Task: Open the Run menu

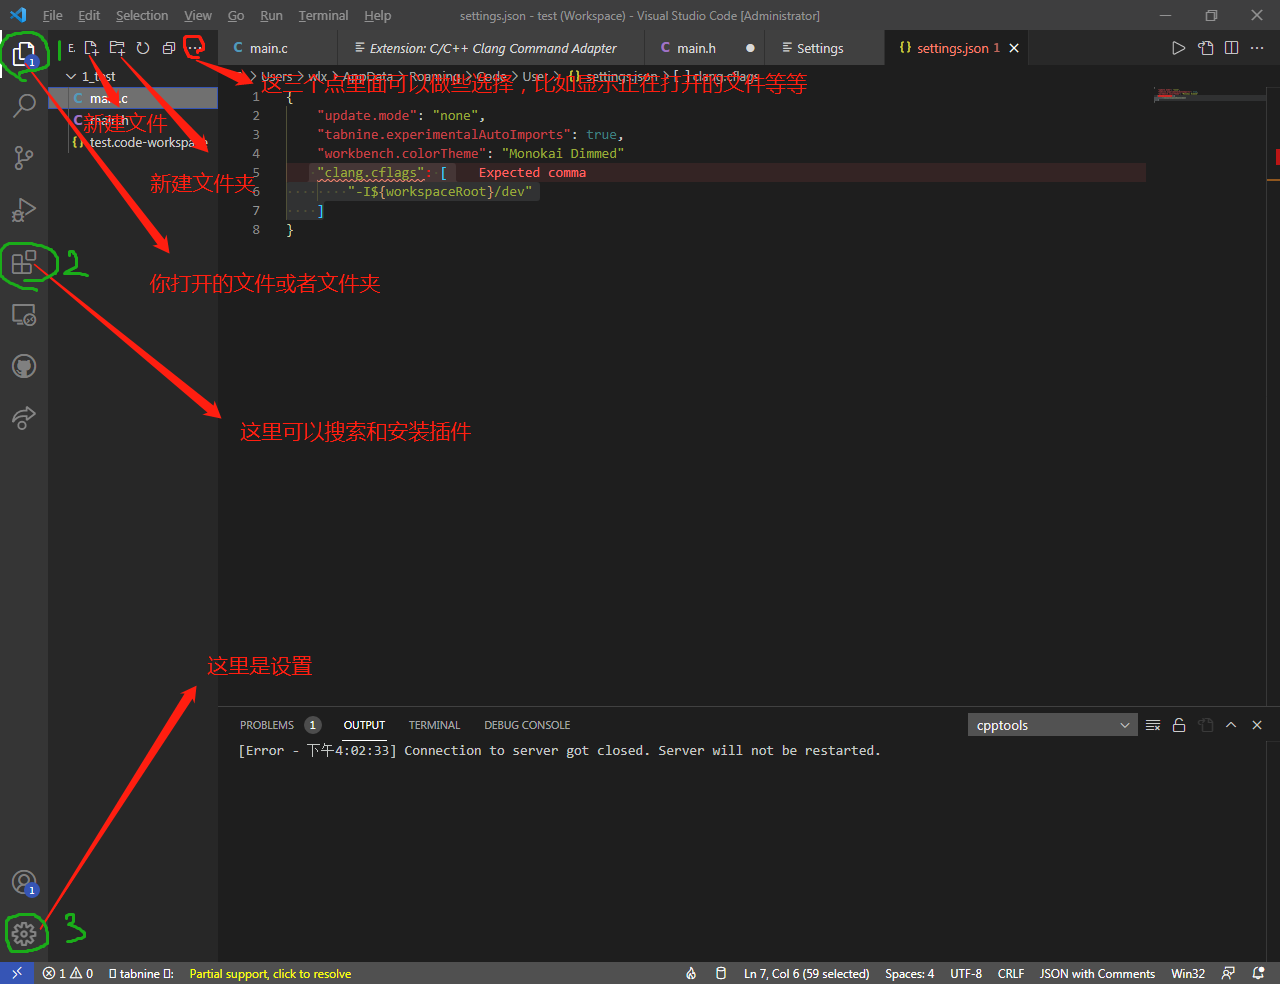Action: tap(271, 15)
